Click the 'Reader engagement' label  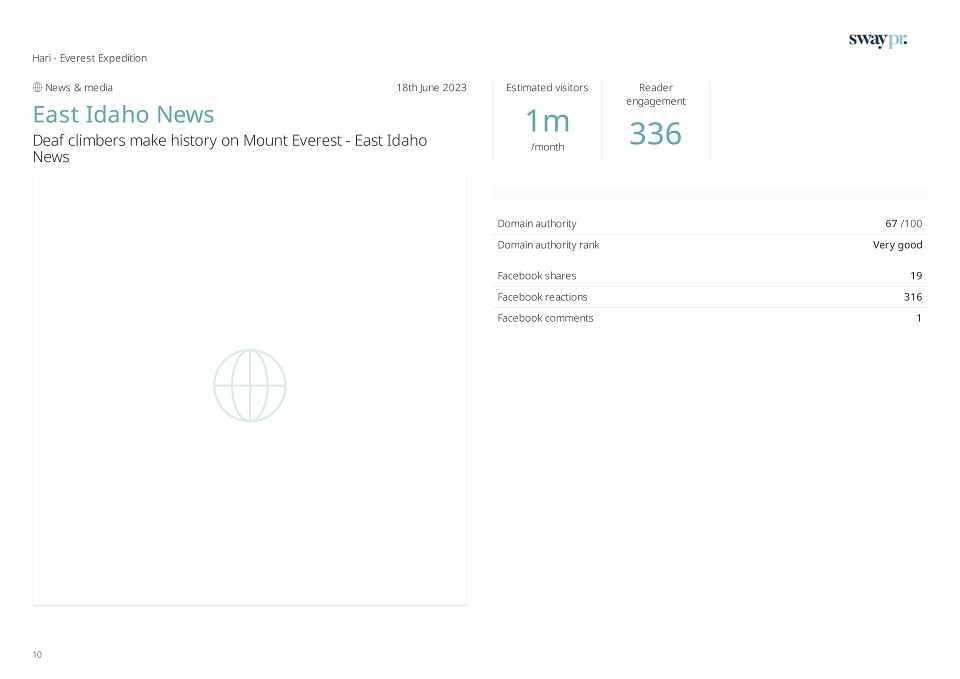pyautogui.click(x=656, y=94)
